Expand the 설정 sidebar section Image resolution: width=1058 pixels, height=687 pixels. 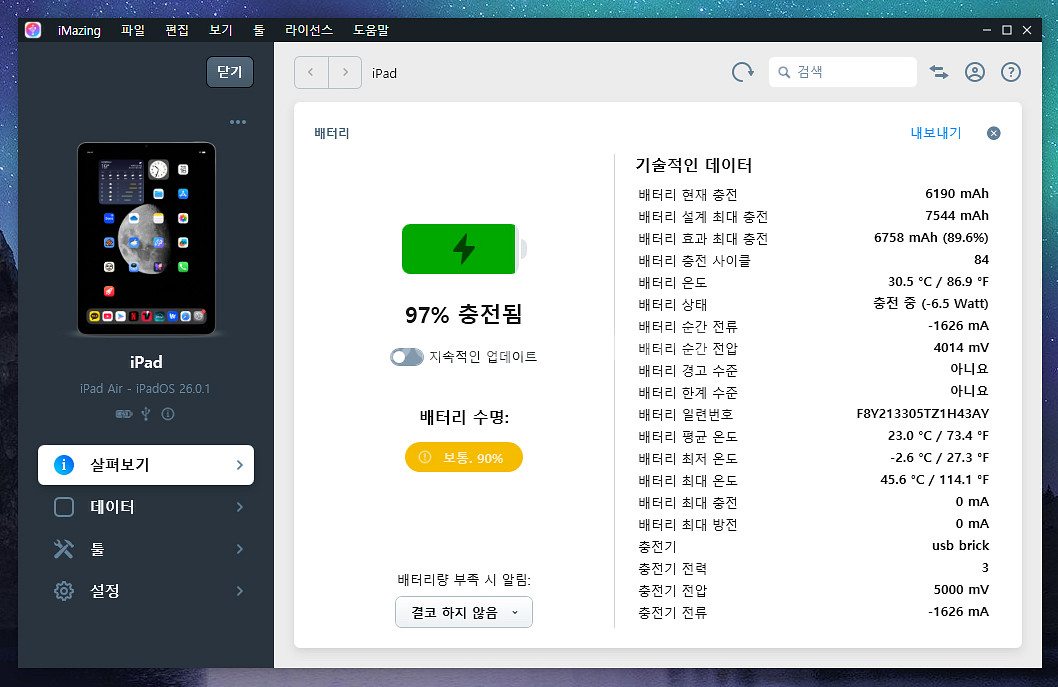pyautogui.click(x=146, y=591)
